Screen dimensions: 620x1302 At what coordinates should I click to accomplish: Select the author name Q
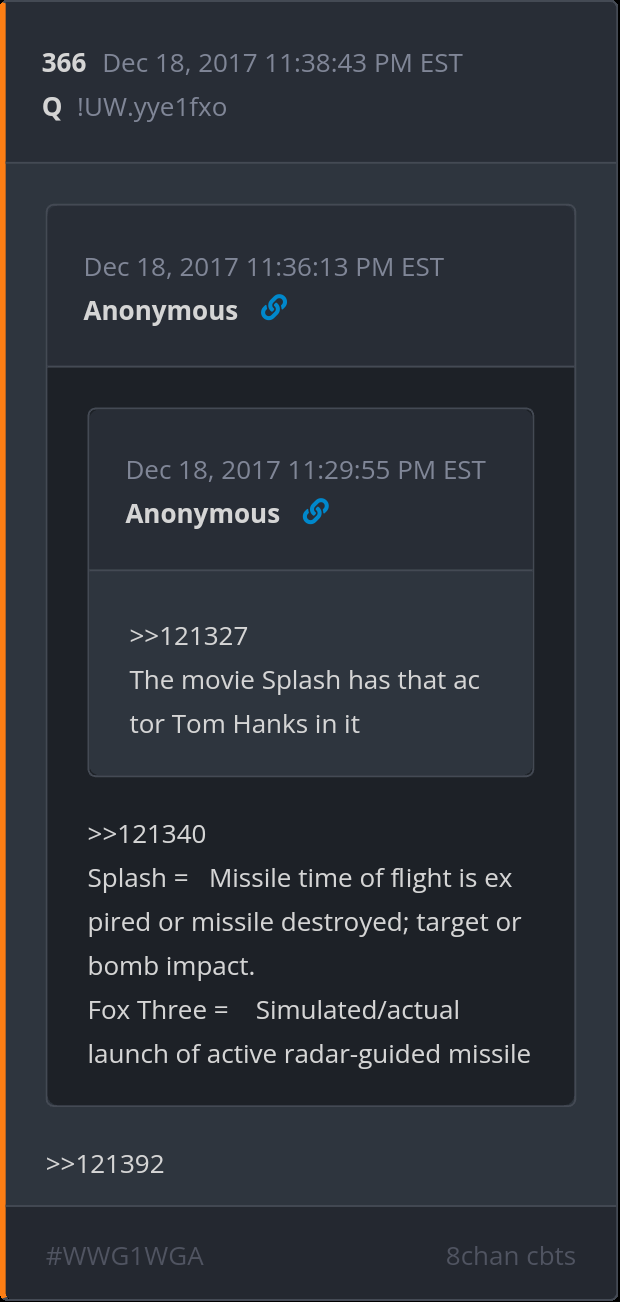[x=52, y=107]
